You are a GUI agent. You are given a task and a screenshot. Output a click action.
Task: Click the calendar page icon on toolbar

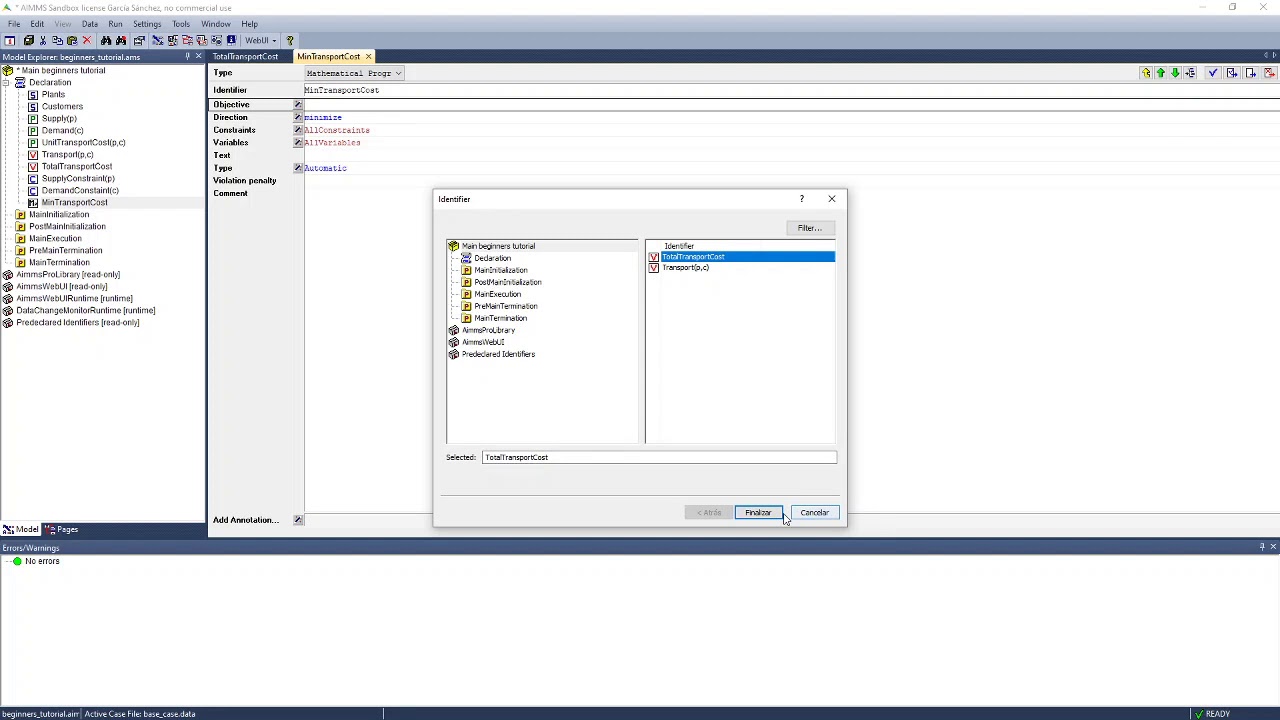pyautogui.click(x=10, y=41)
